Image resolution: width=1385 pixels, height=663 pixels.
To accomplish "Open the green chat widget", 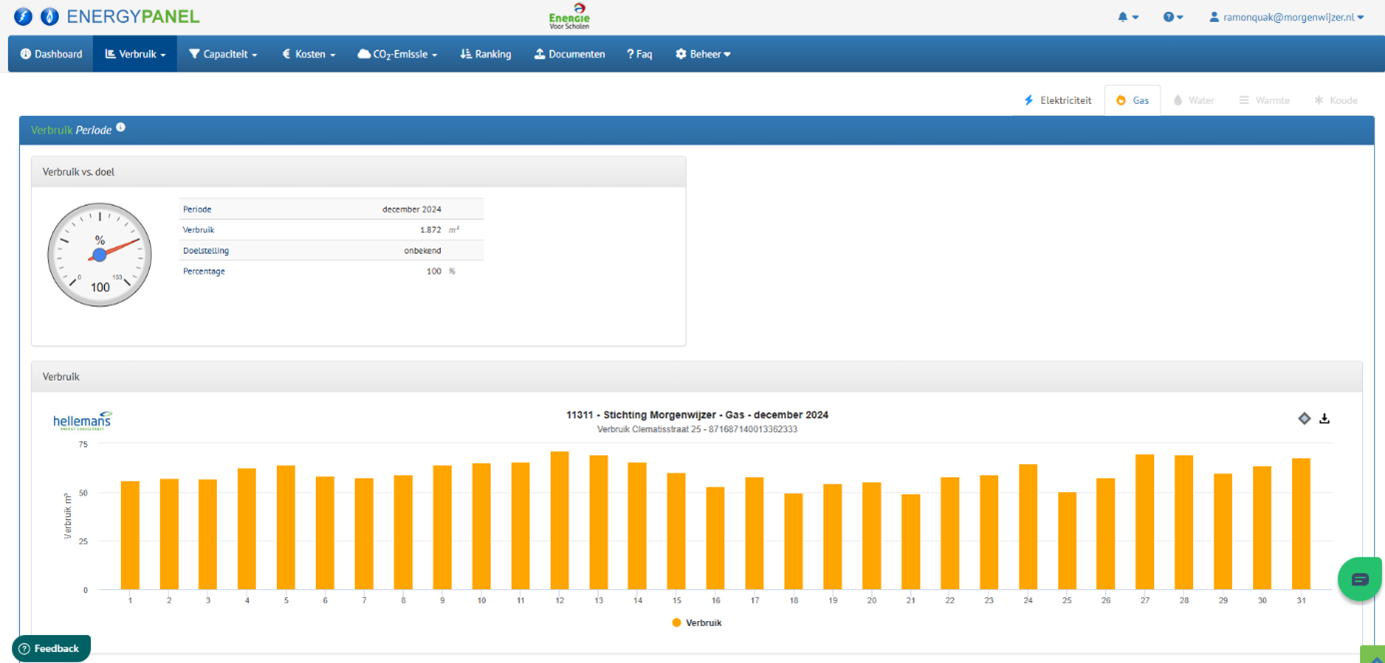I will 1359,579.
